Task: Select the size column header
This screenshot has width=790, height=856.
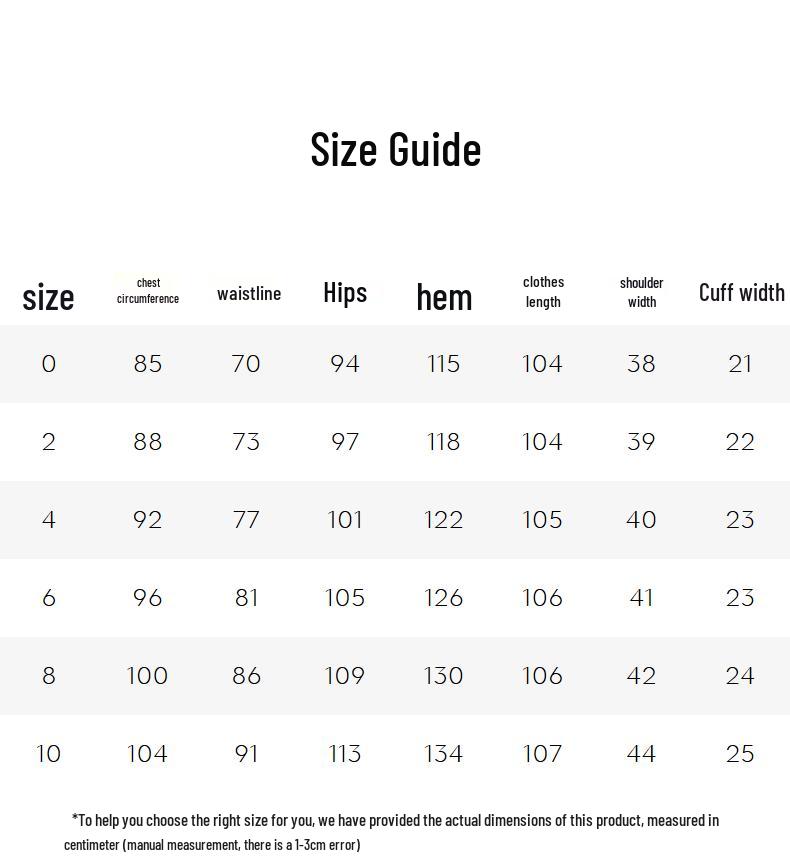Action: pos(48,297)
